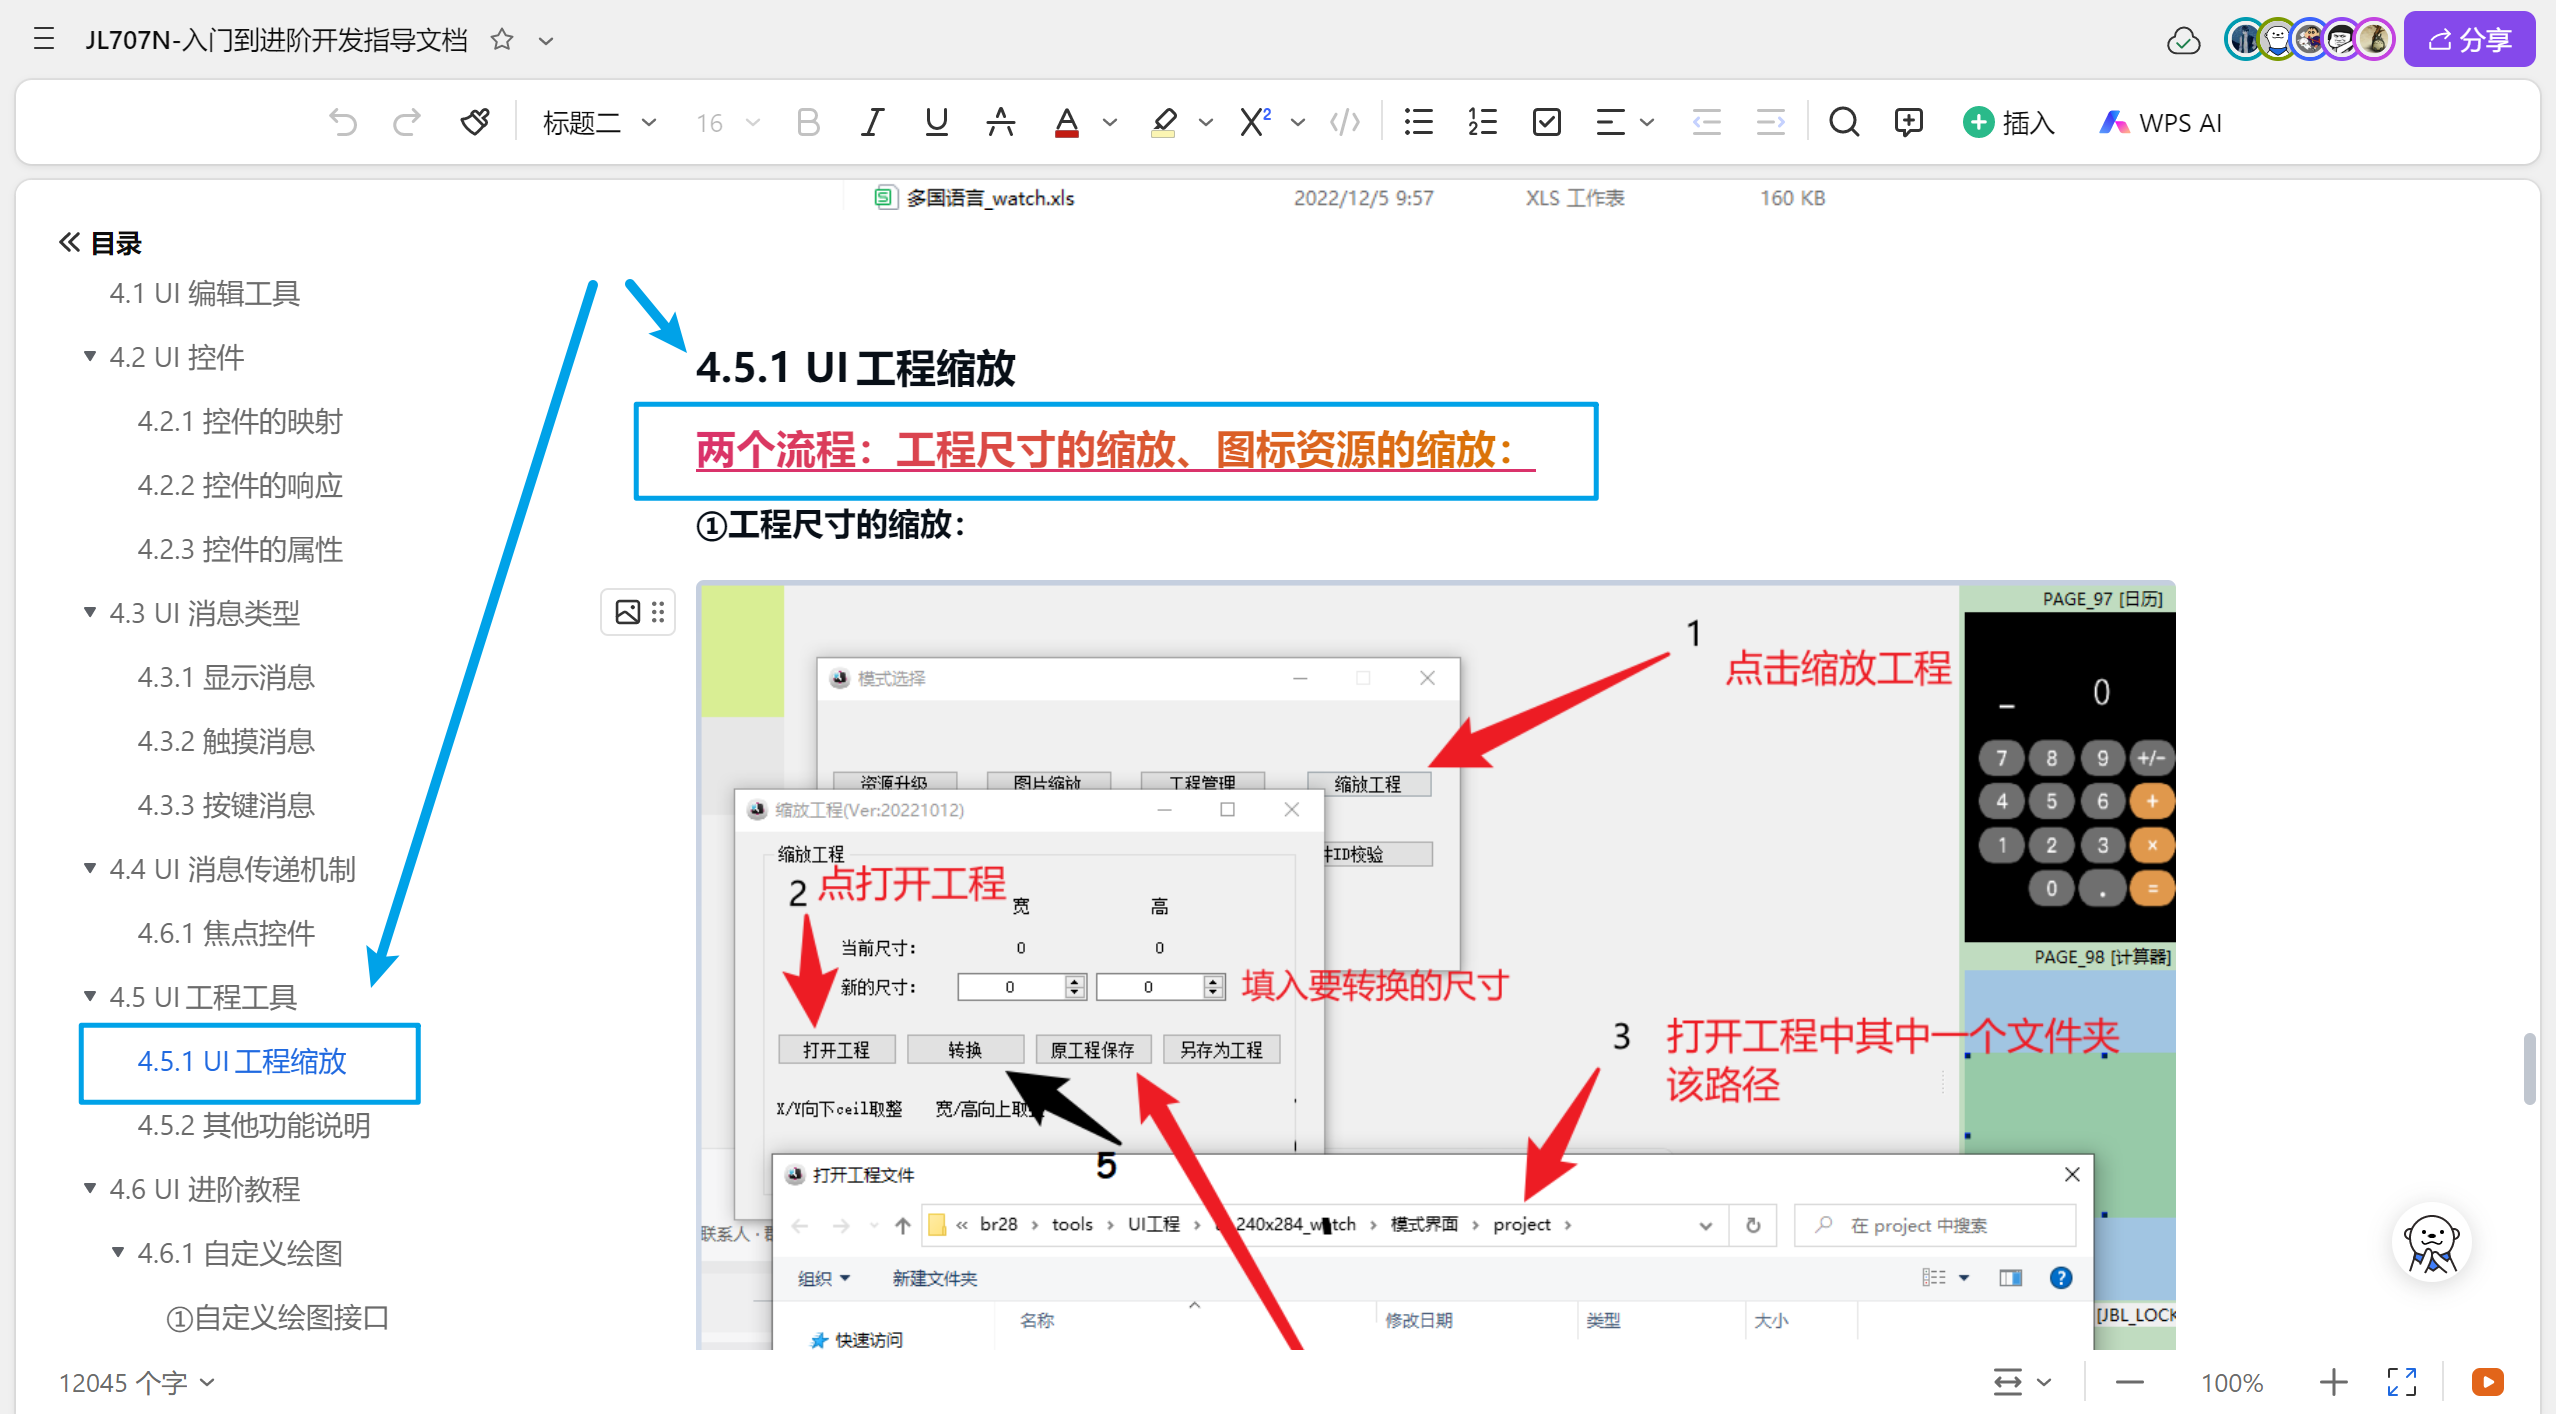Click the purple 分享 share button
Viewport: 2556px width, 1414px height.
pos(2469,40)
